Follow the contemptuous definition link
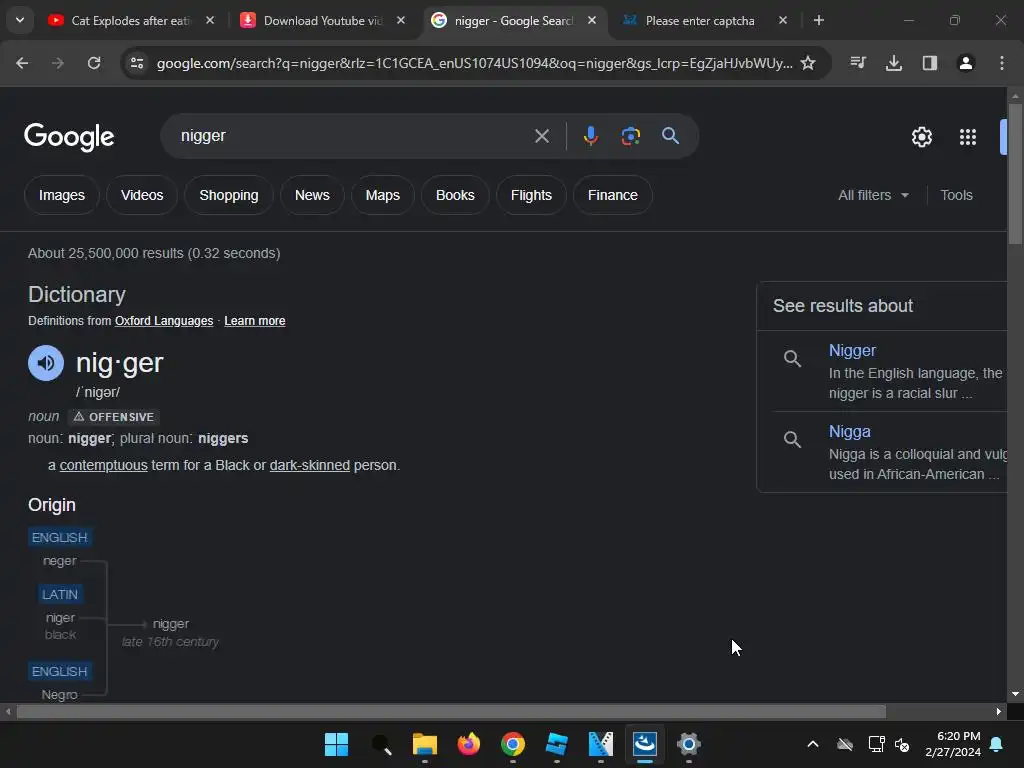The image size is (1024, 768). point(103,465)
